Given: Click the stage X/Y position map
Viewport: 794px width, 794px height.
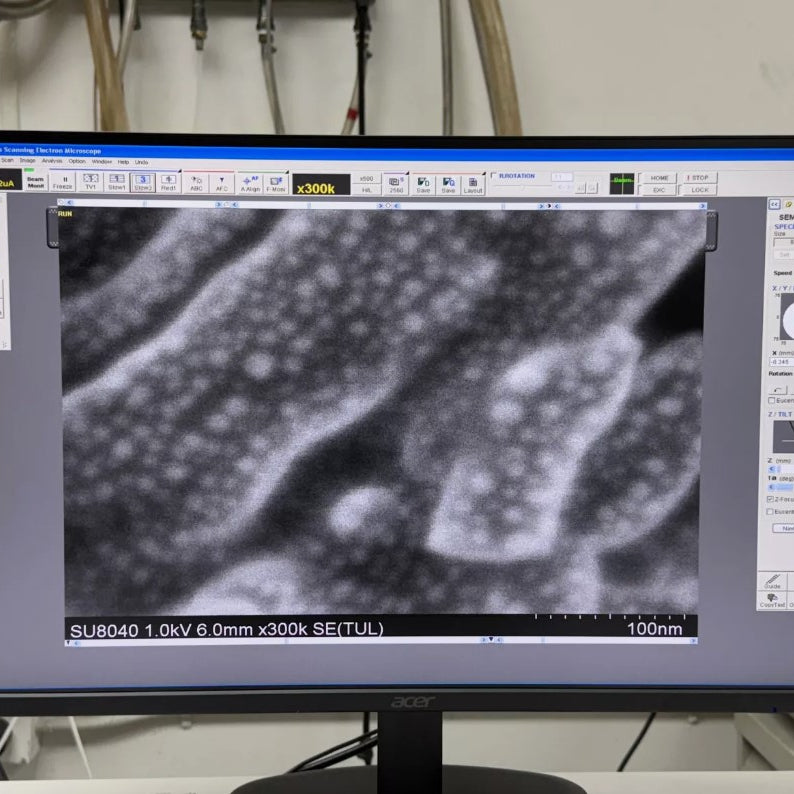Looking at the screenshot, I should (x=786, y=318).
